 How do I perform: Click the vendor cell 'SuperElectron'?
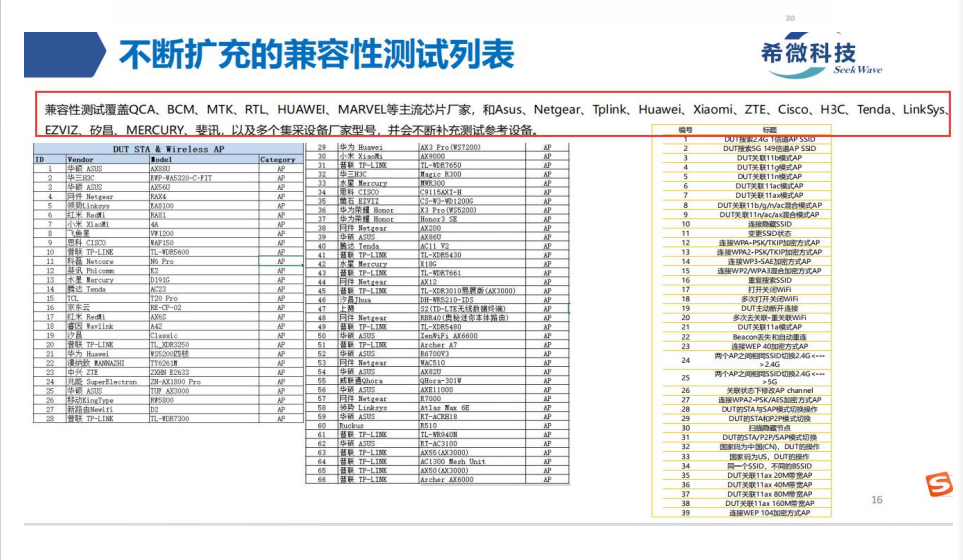coord(111,381)
